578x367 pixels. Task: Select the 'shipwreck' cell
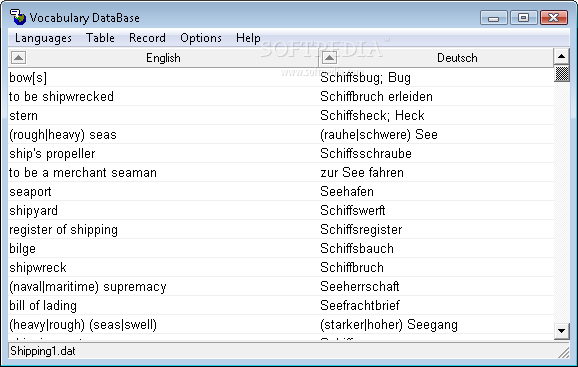click(x=163, y=268)
